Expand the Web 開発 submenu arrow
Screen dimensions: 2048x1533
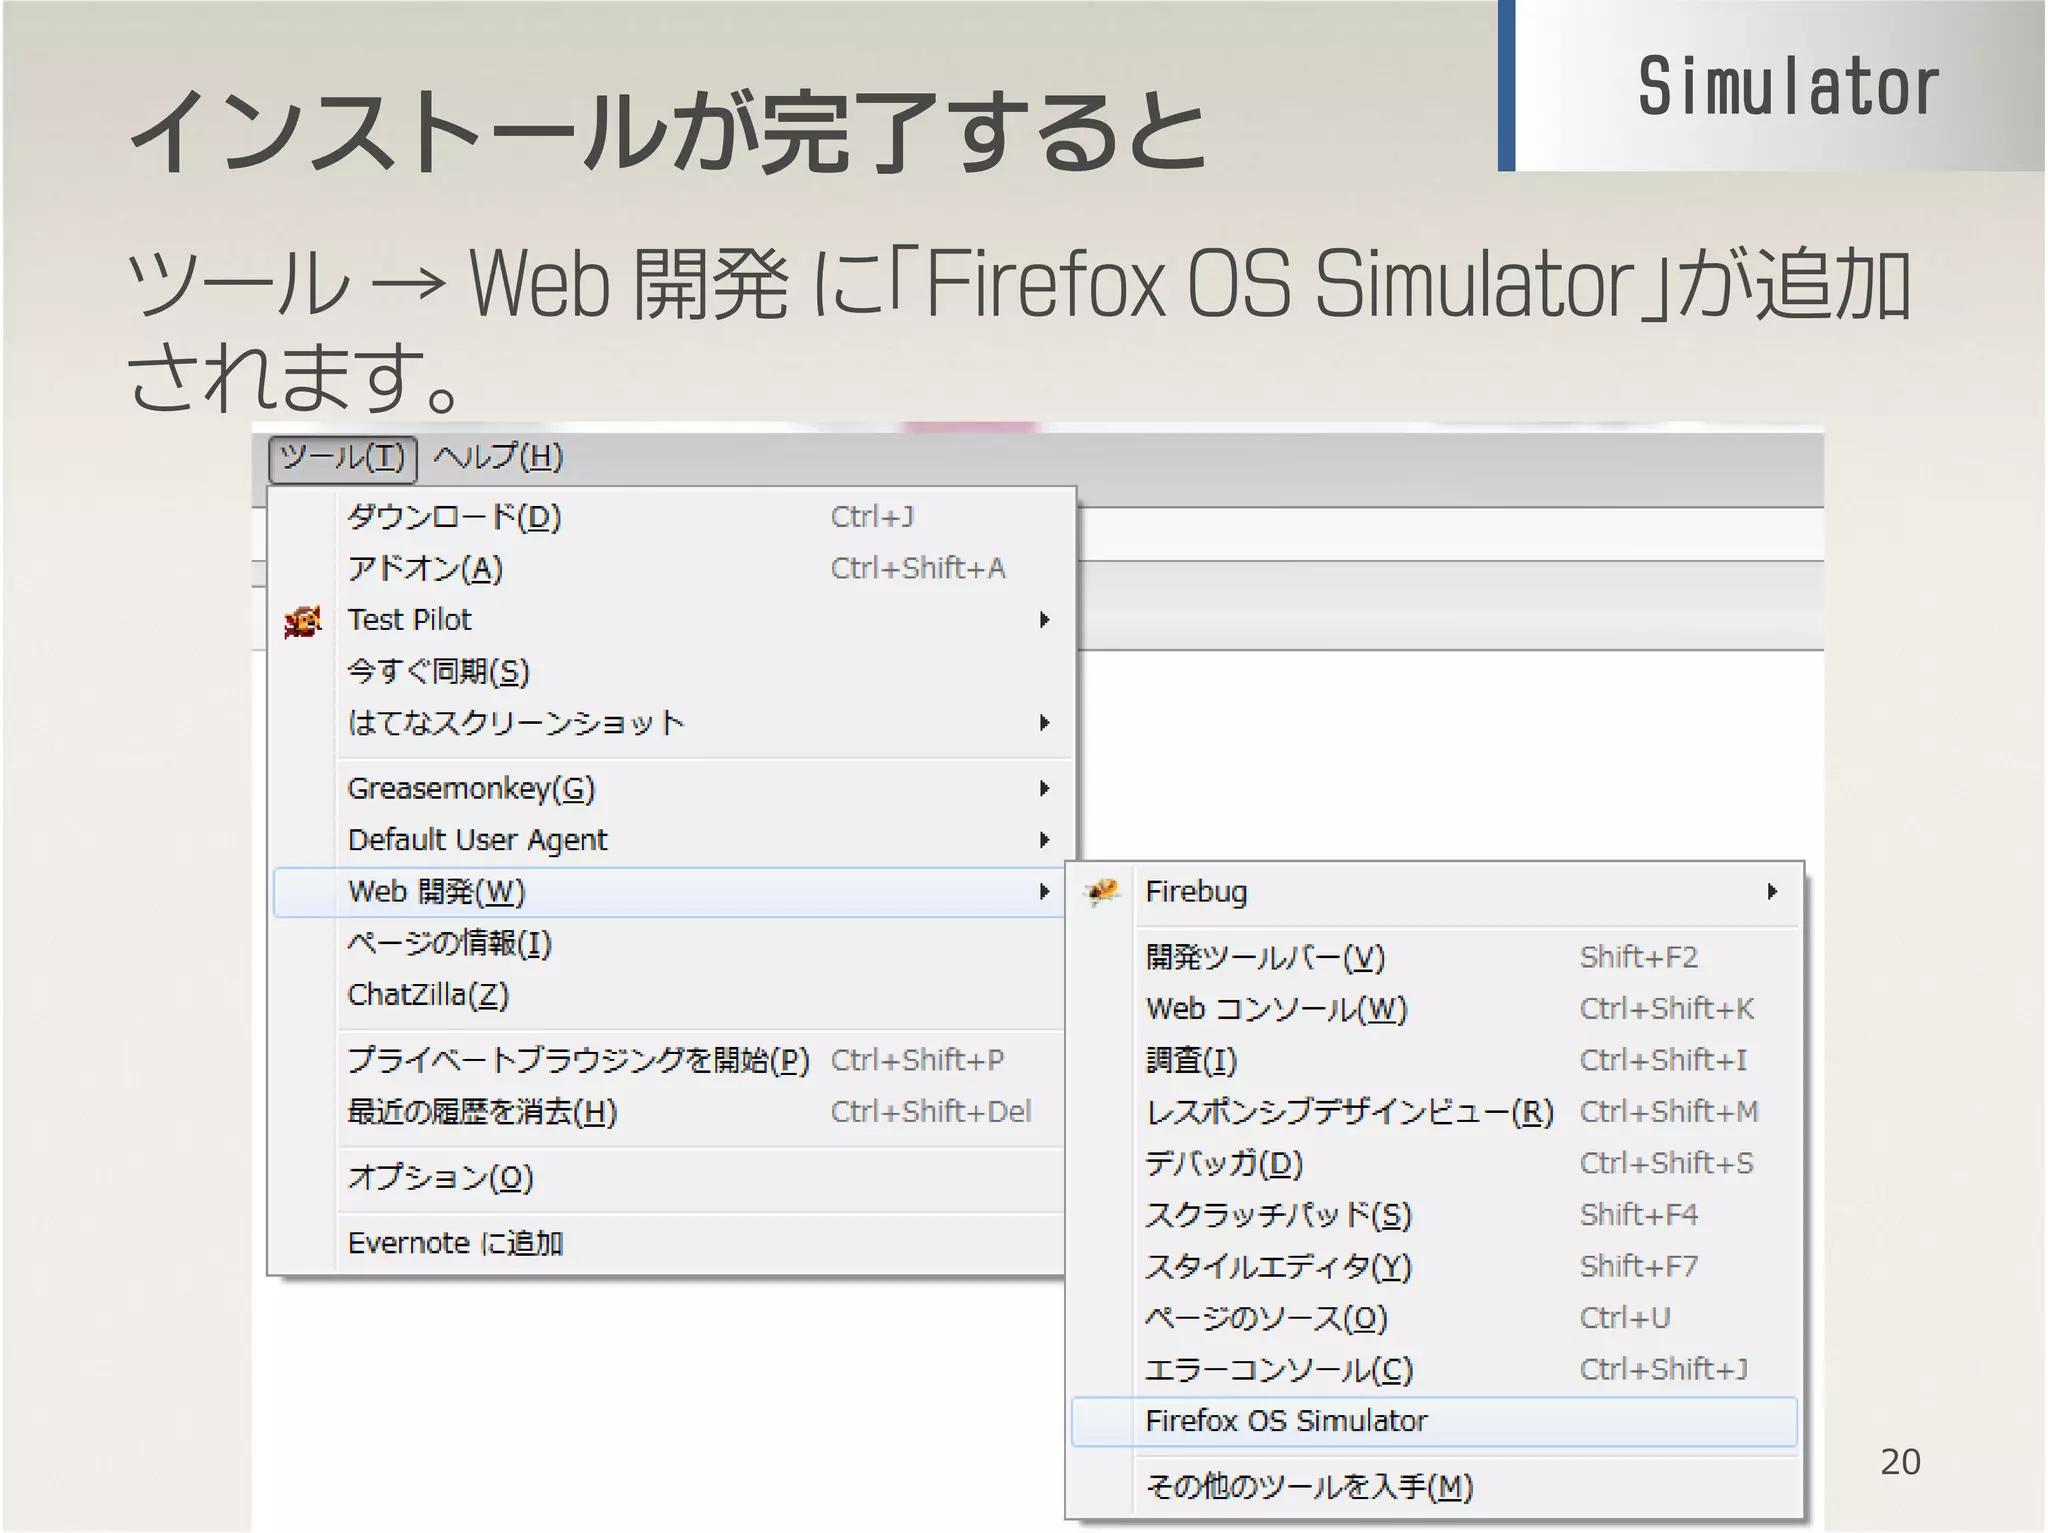1044,891
